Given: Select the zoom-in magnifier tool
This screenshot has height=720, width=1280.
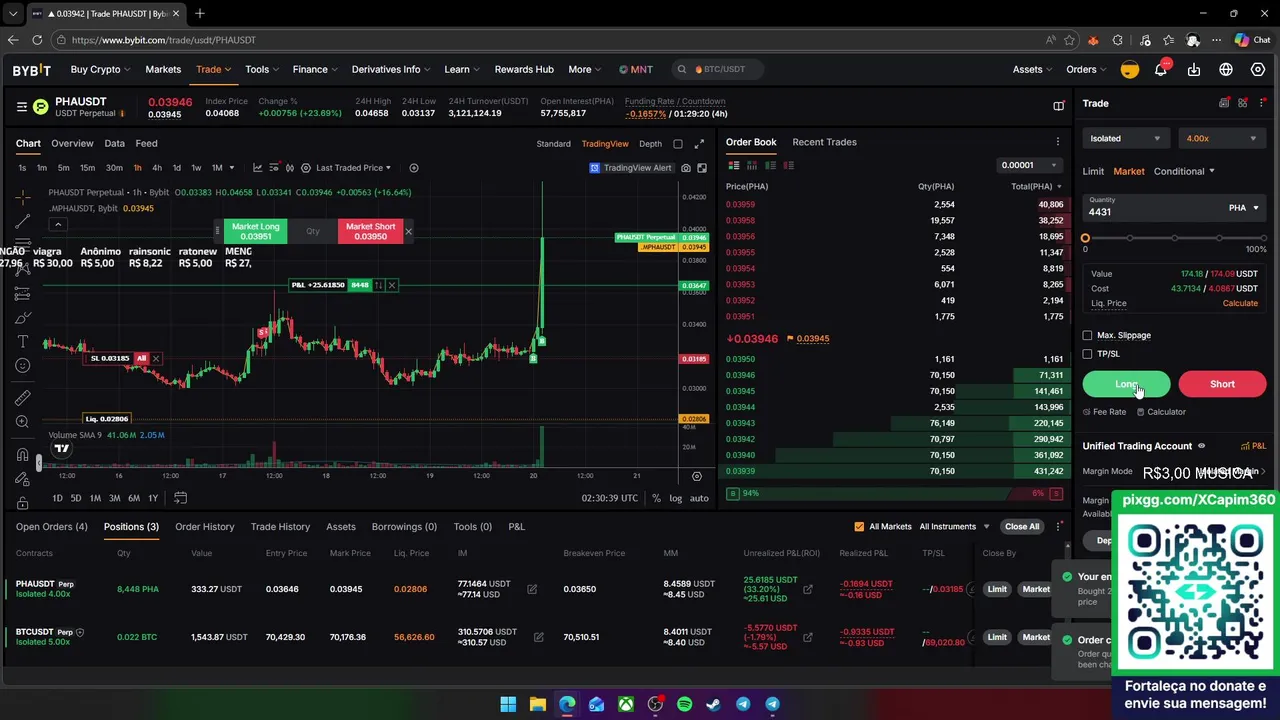Looking at the screenshot, I should [22, 422].
